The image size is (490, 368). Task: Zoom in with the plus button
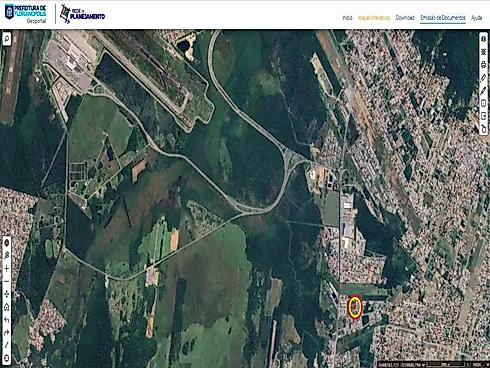point(6,268)
